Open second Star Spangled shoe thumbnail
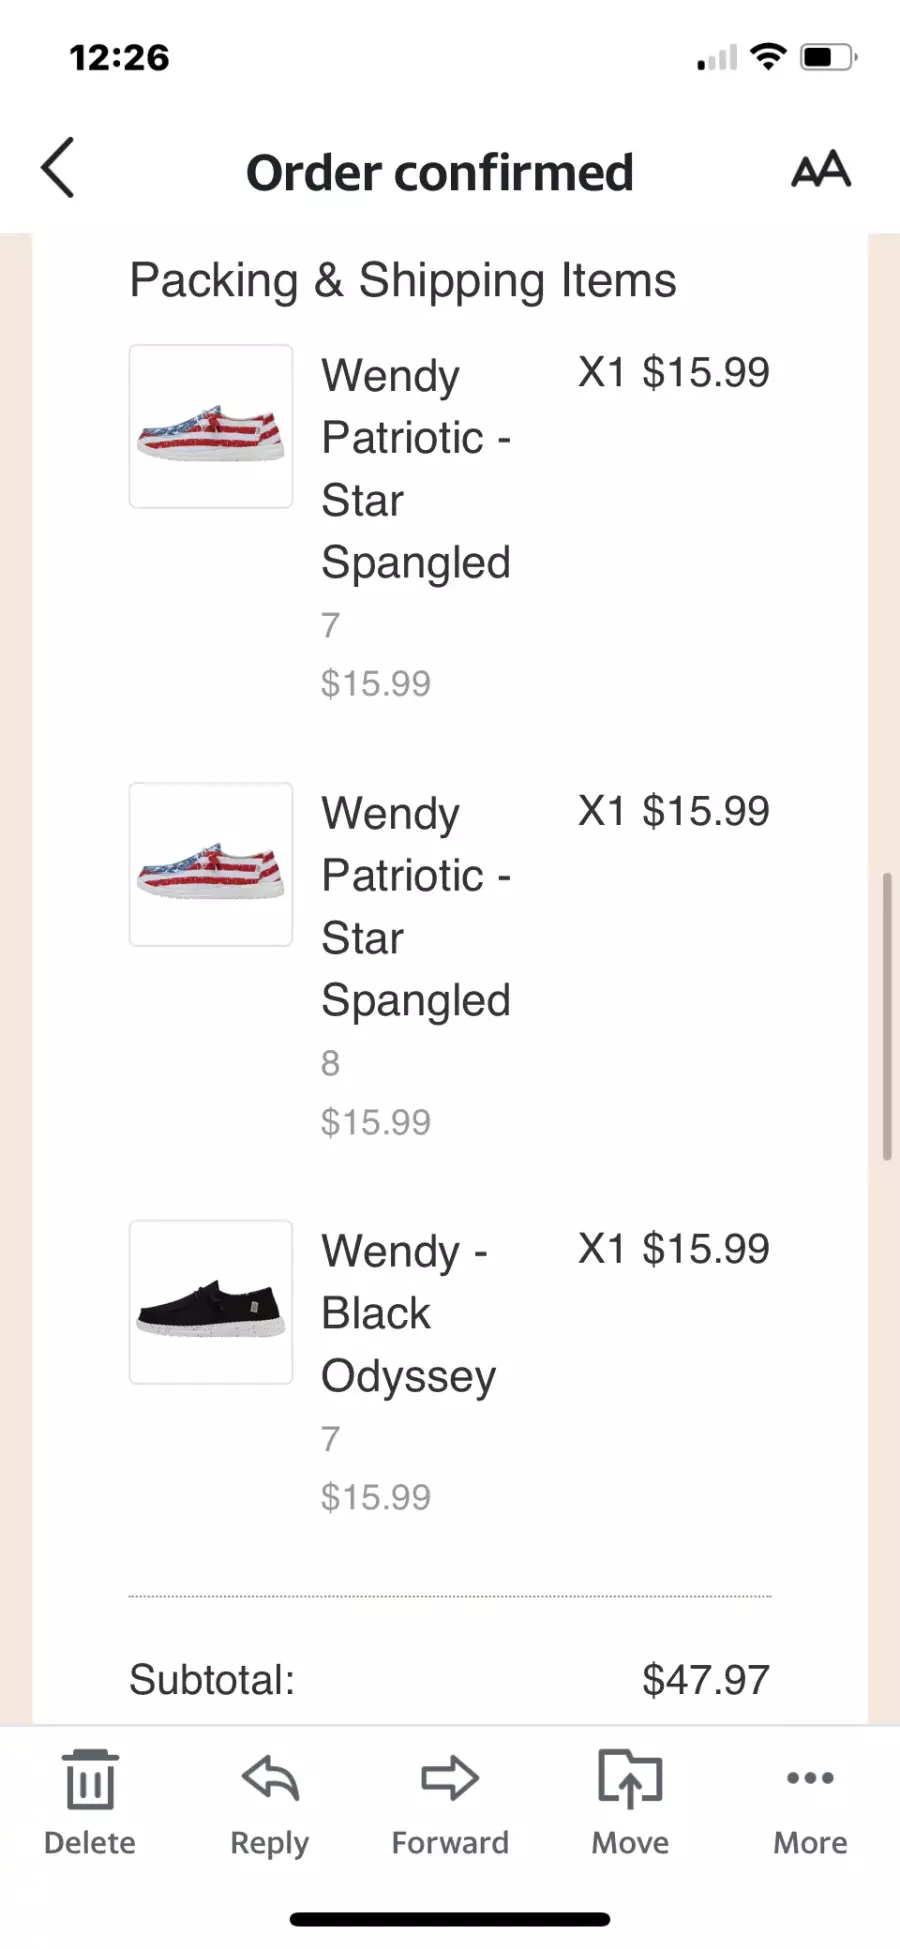The height and width of the screenshot is (1949, 900). click(x=211, y=865)
